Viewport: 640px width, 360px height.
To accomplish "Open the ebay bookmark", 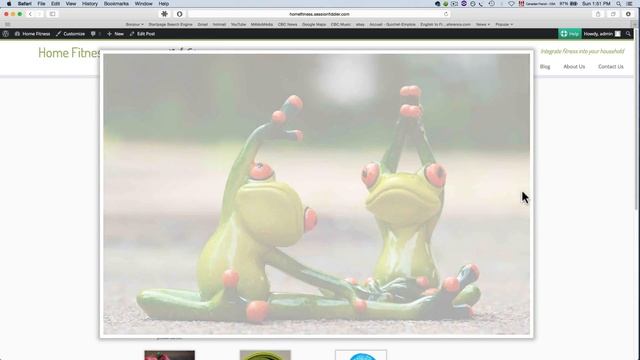I will [x=360, y=24].
